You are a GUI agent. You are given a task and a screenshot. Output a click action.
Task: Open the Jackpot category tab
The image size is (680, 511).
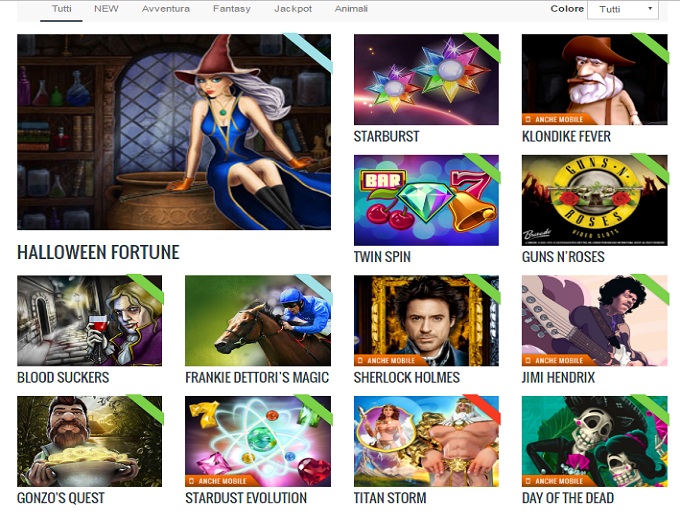(x=293, y=9)
